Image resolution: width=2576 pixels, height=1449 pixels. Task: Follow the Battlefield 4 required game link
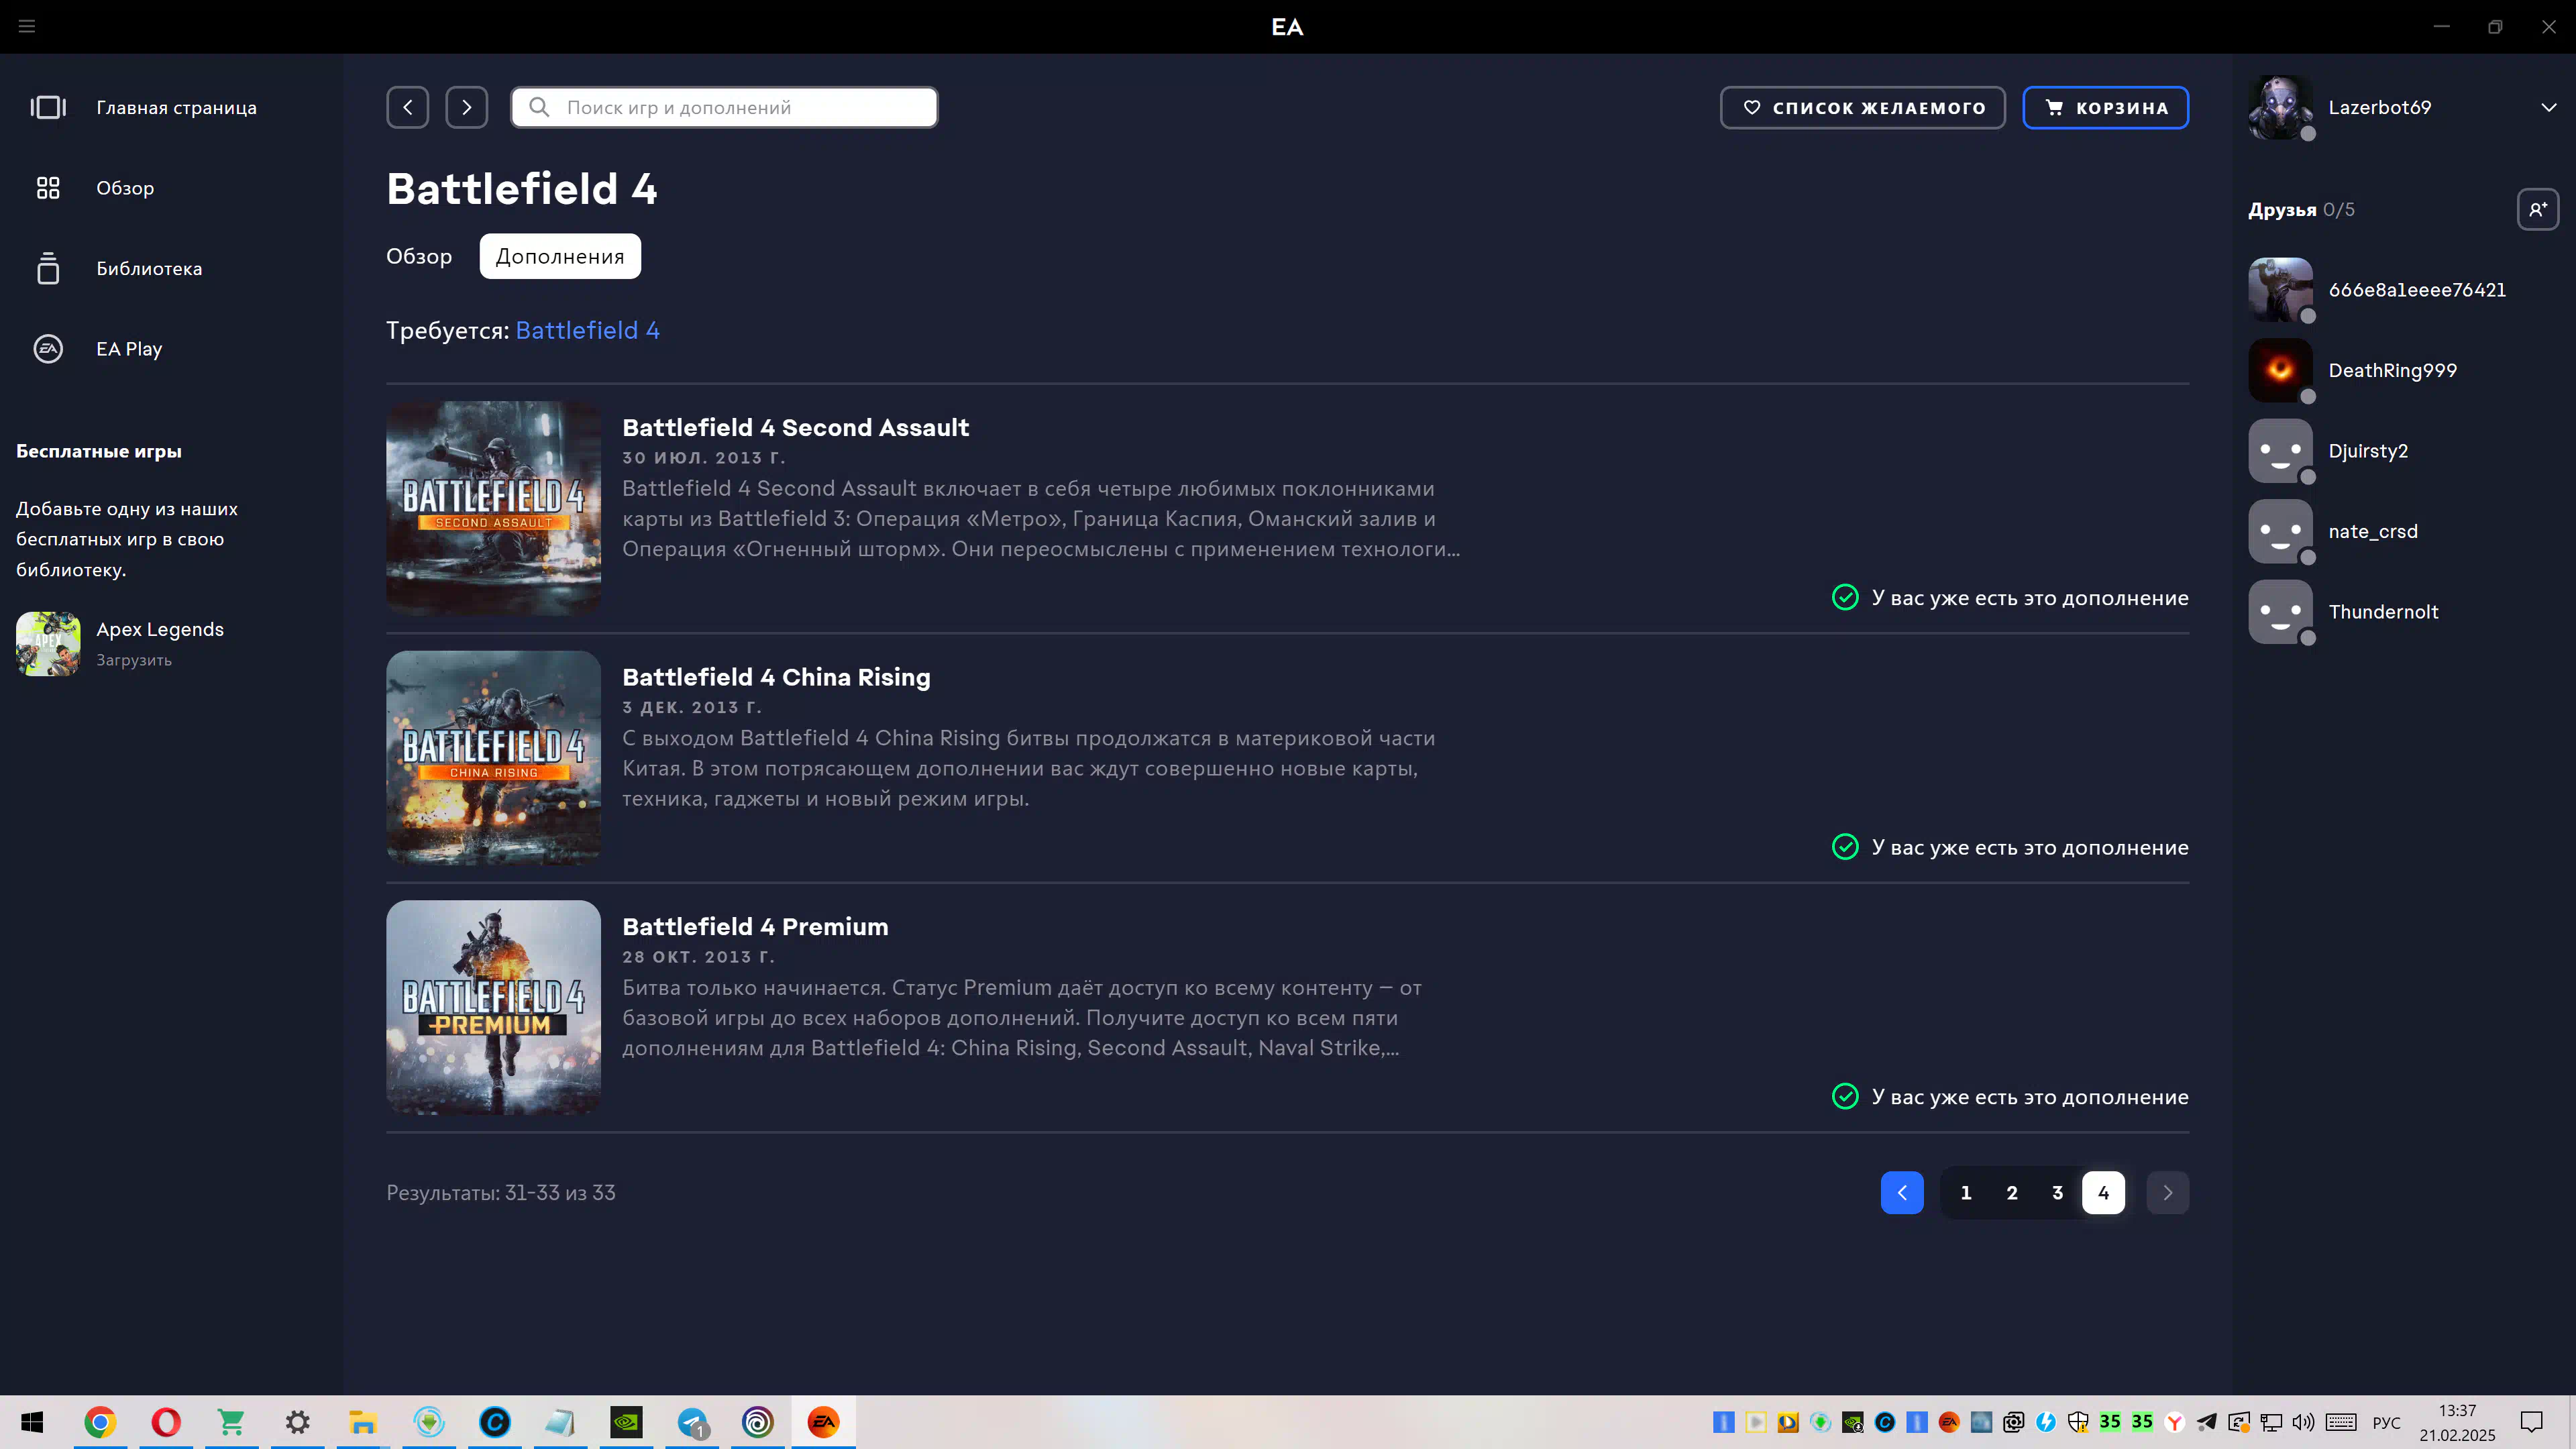(x=587, y=330)
